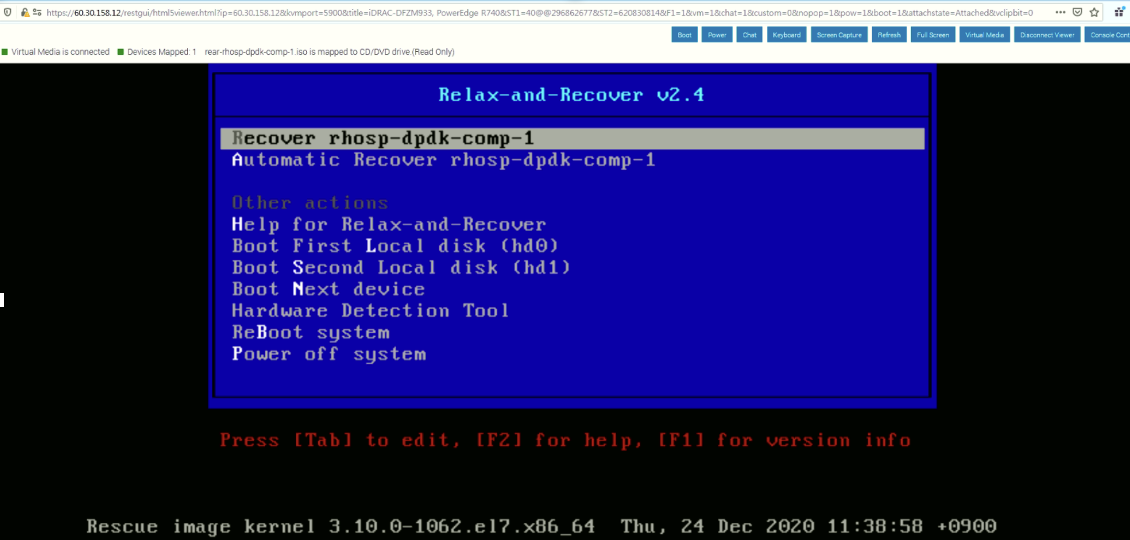Click the mapped ISO status text
The width and height of the screenshot is (1130, 540).
click(x=329, y=52)
